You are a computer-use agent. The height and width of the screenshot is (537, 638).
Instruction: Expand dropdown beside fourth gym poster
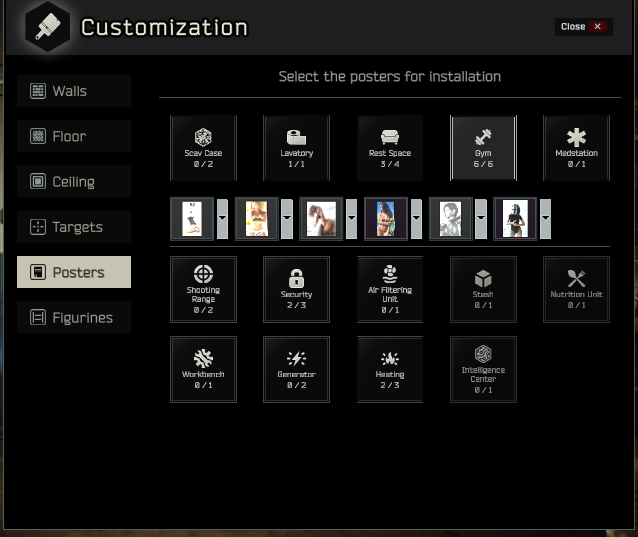[416, 219]
